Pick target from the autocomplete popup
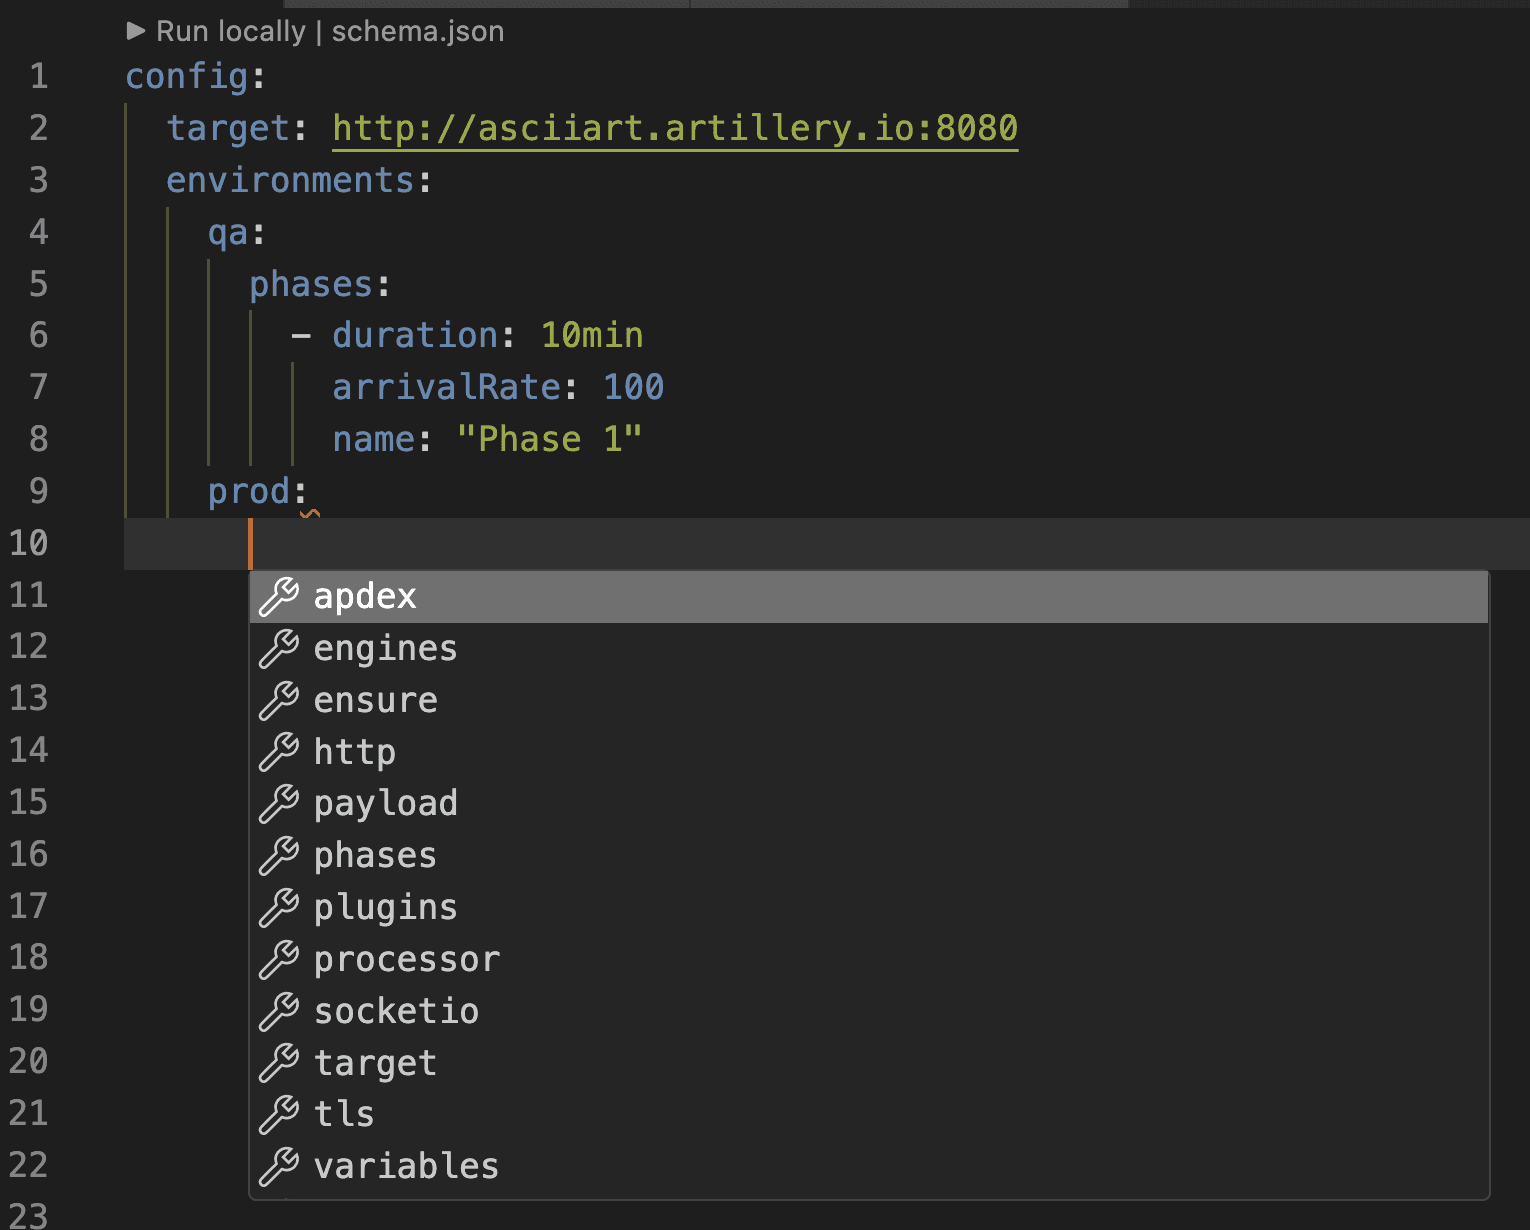Image resolution: width=1530 pixels, height=1230 pixels. pos(375,1063)
